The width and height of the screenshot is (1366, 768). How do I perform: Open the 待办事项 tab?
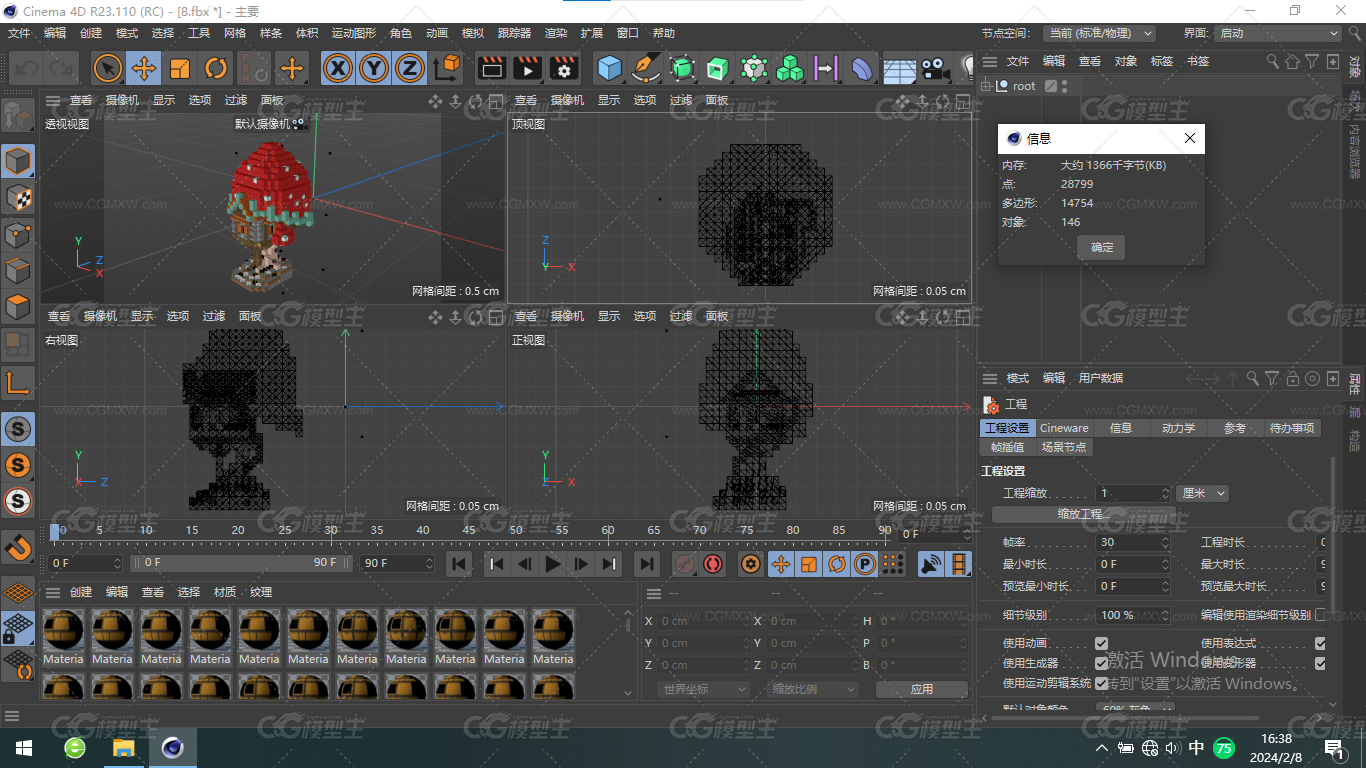[1292, 428]
